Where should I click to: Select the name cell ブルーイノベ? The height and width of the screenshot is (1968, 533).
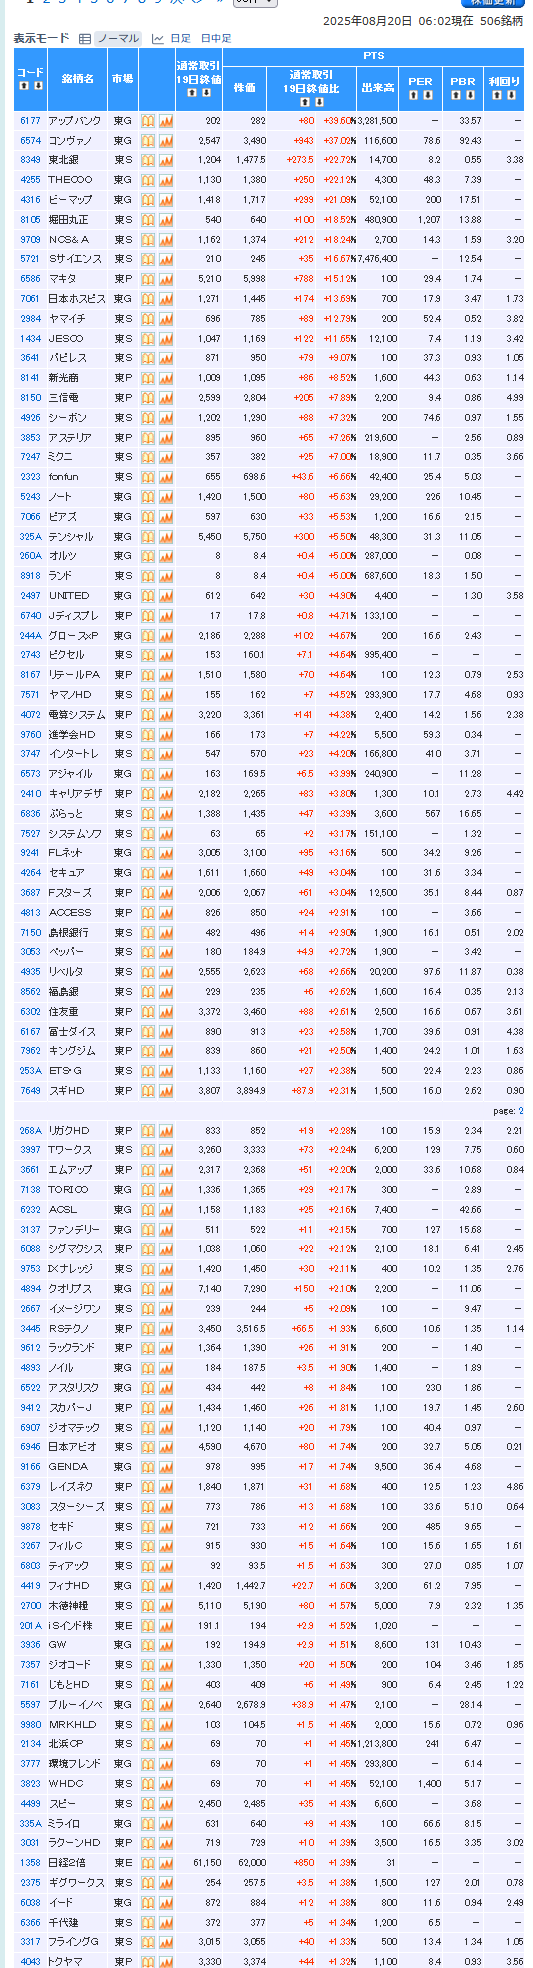75,1705
